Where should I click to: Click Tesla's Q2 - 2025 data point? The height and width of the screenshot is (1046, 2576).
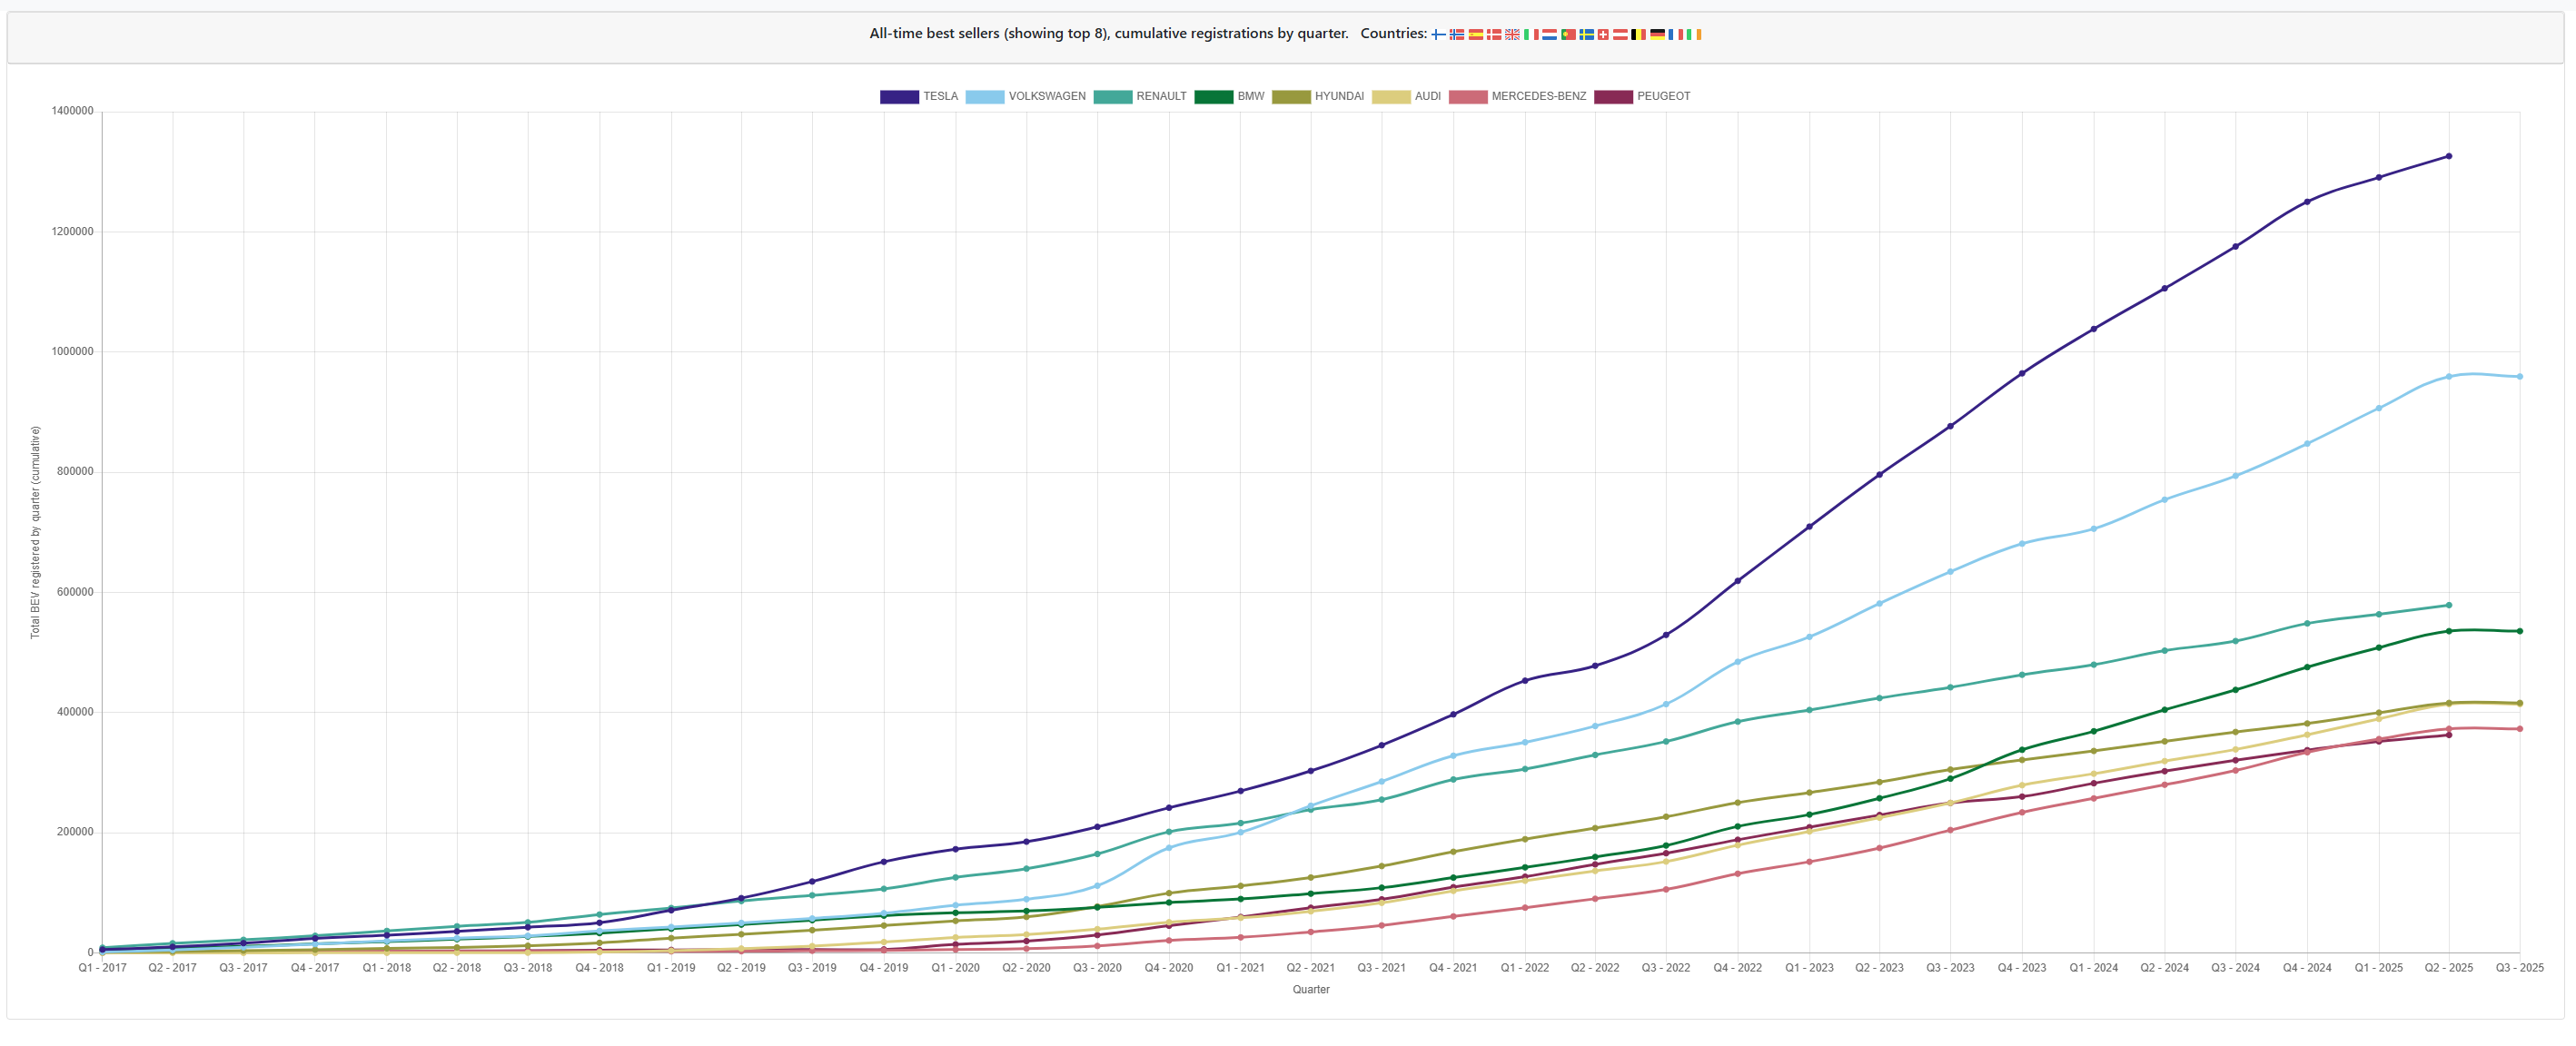coord(2449,157)
